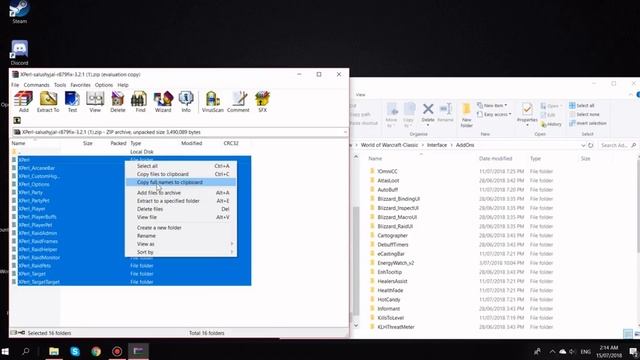Choose Copy full names to clipboard

[x=181, y=182]
